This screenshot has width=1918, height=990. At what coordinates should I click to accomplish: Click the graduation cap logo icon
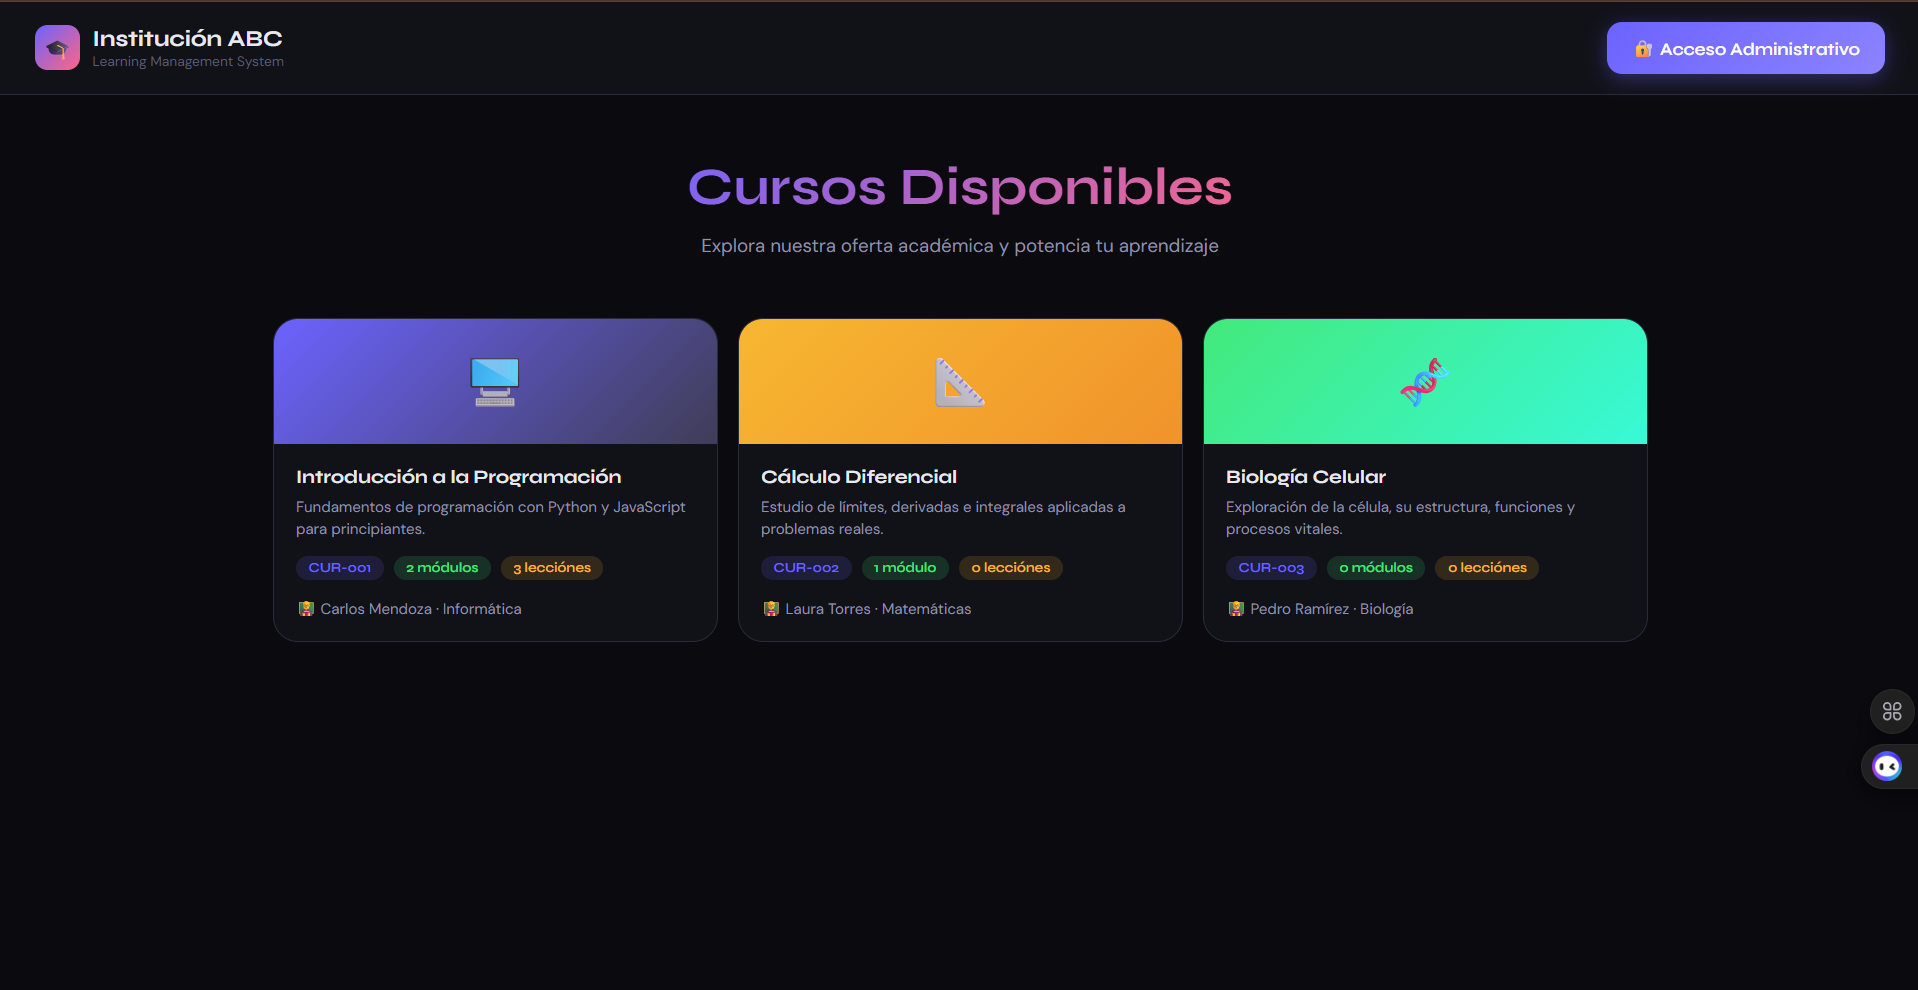(x=57, y=48)
